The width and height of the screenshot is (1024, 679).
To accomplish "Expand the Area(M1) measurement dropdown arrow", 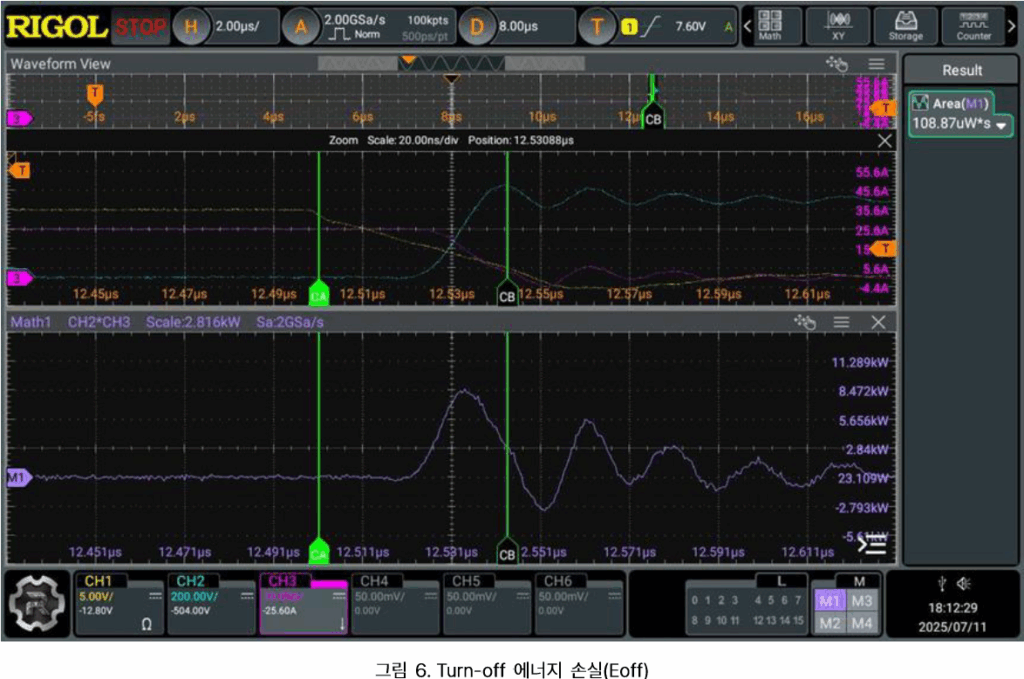I will pos(997,126).
